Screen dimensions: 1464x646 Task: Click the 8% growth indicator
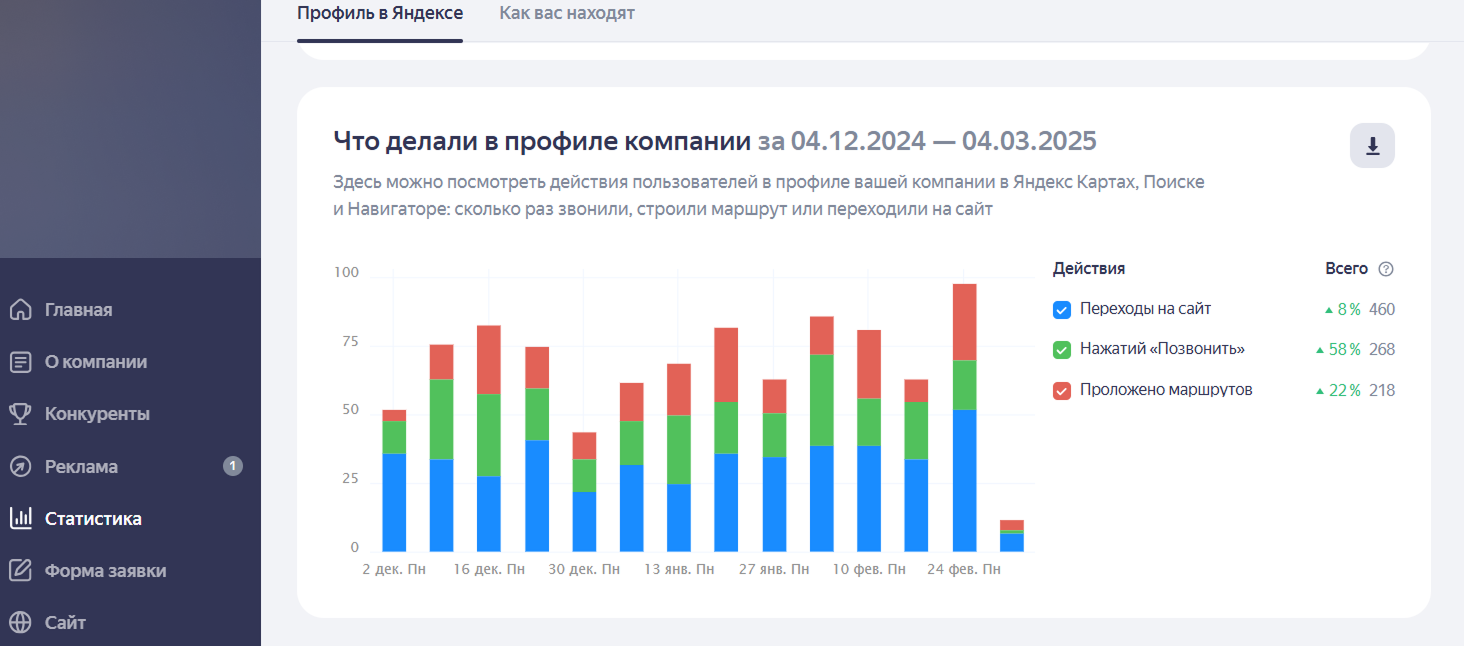(x=1342, y=310)
